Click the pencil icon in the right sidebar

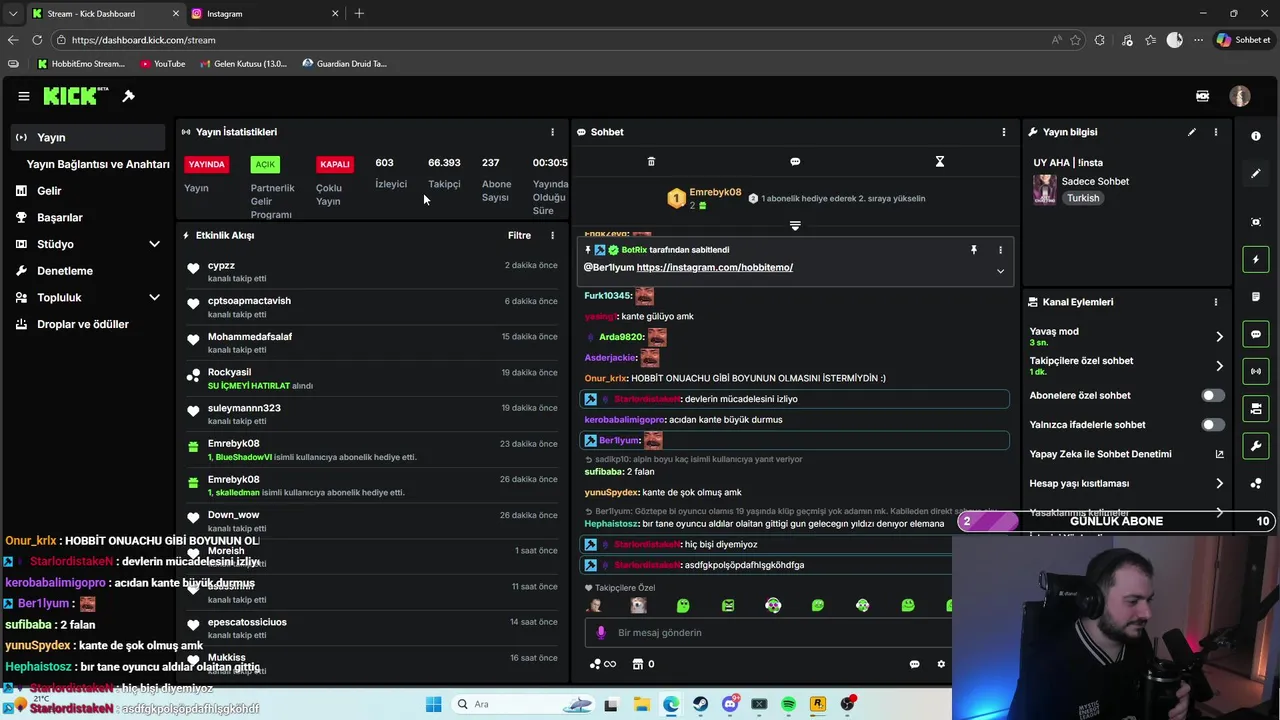1256,173
